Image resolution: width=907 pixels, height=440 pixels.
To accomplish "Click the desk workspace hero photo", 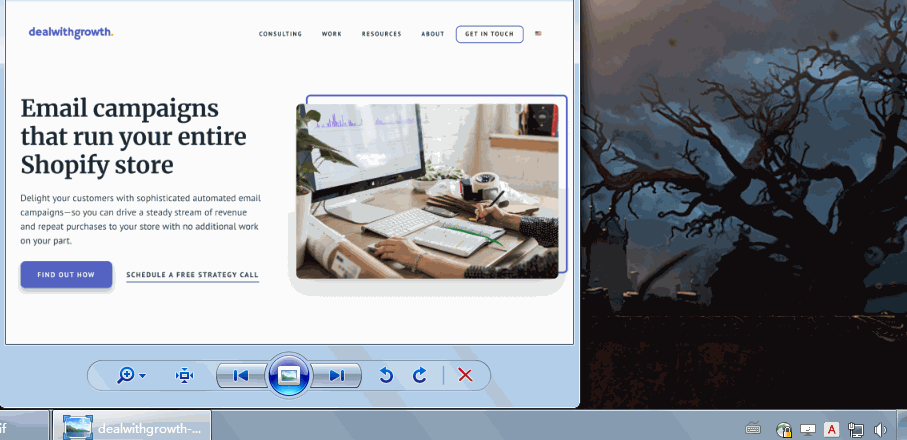I will pos(427,191).
